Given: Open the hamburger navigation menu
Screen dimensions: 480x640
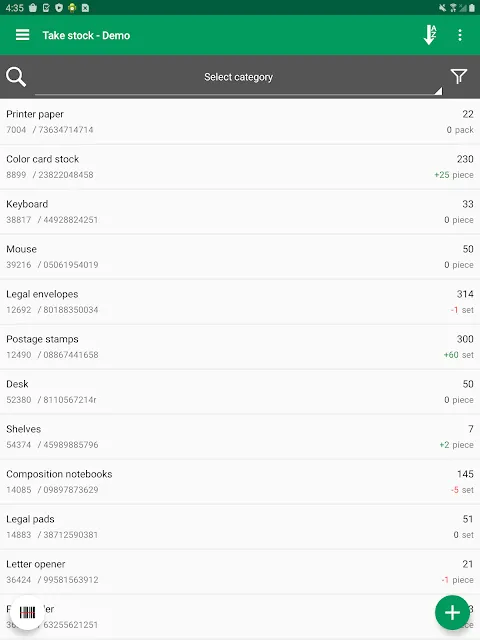Looking at the screenshot, I should pos(22,35).
